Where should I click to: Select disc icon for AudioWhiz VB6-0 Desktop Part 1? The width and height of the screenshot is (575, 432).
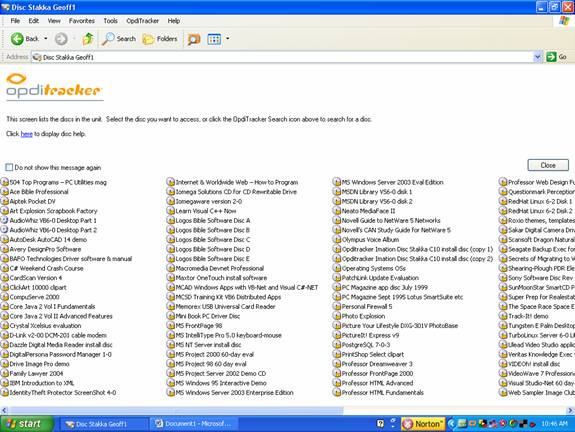click(x=5, y=220)
